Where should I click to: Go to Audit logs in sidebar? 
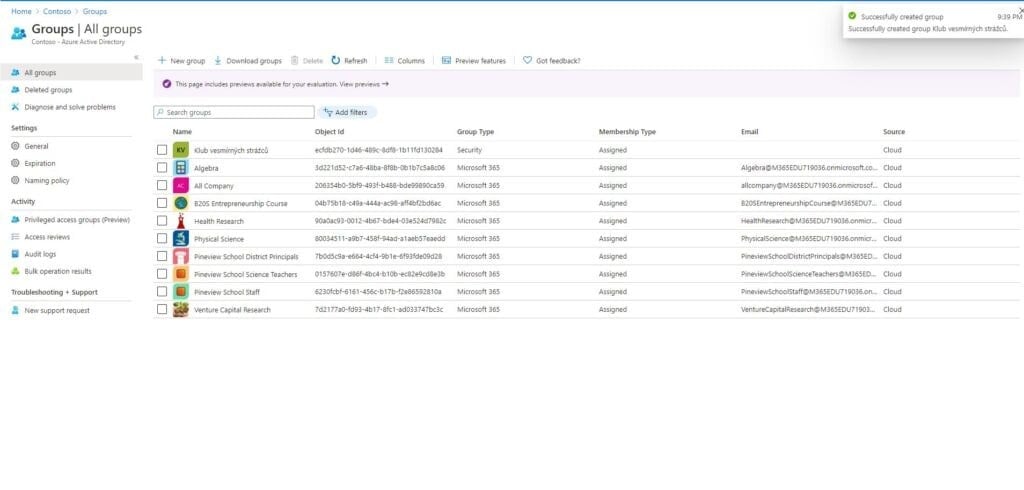(x=41, y=254)
